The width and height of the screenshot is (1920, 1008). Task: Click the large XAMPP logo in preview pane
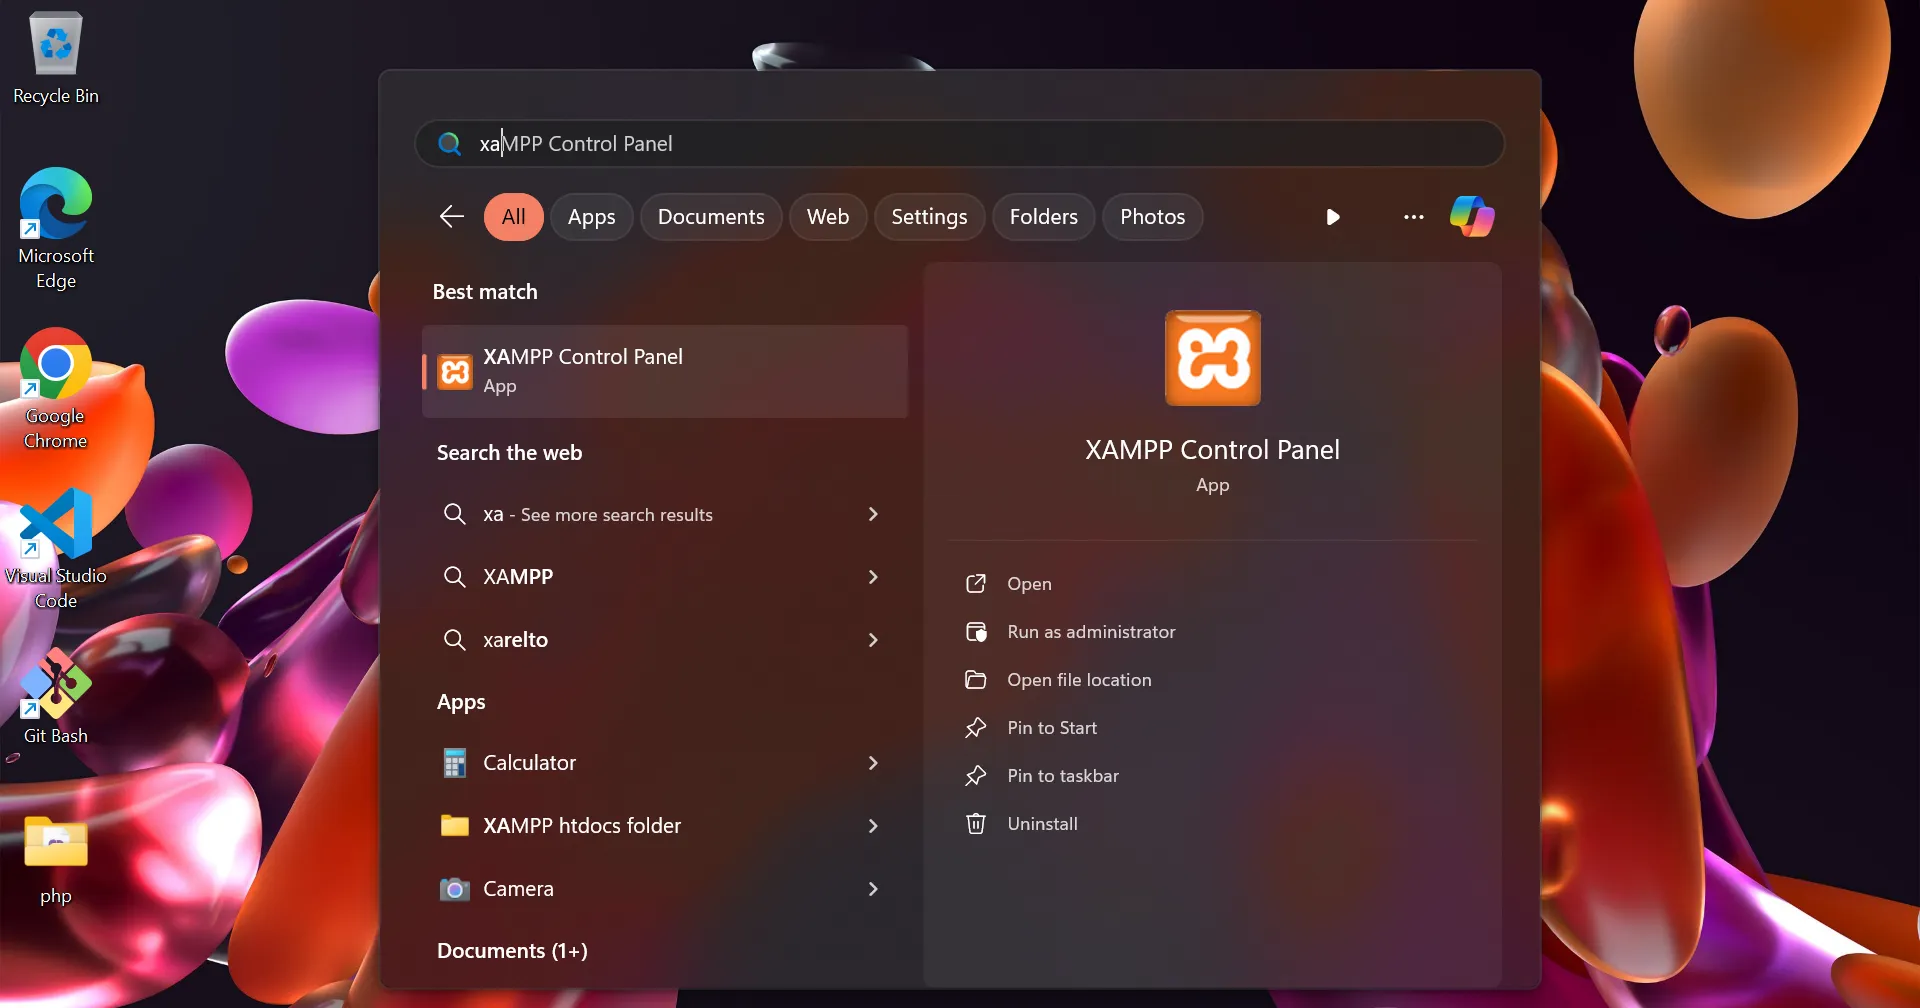[1213, 358]
